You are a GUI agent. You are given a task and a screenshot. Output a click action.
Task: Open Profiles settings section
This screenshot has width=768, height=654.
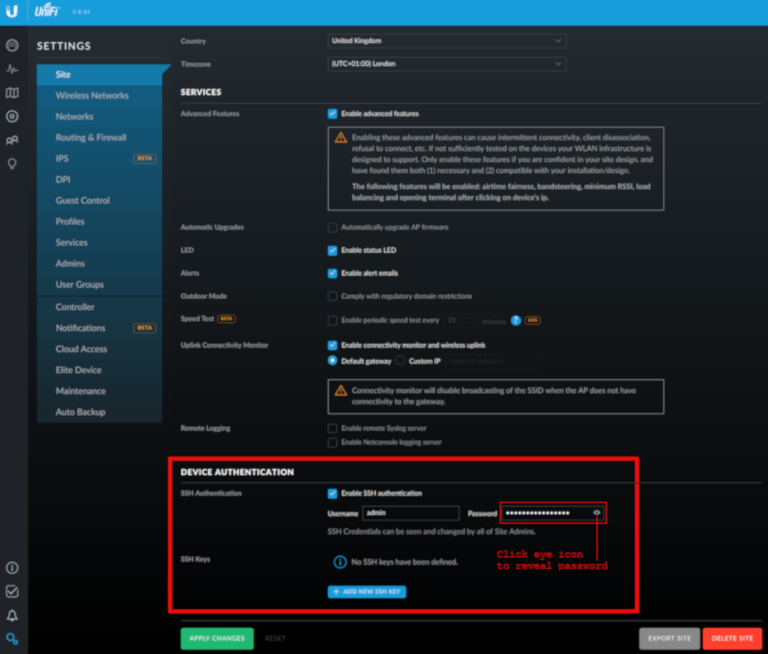point(99,221)
